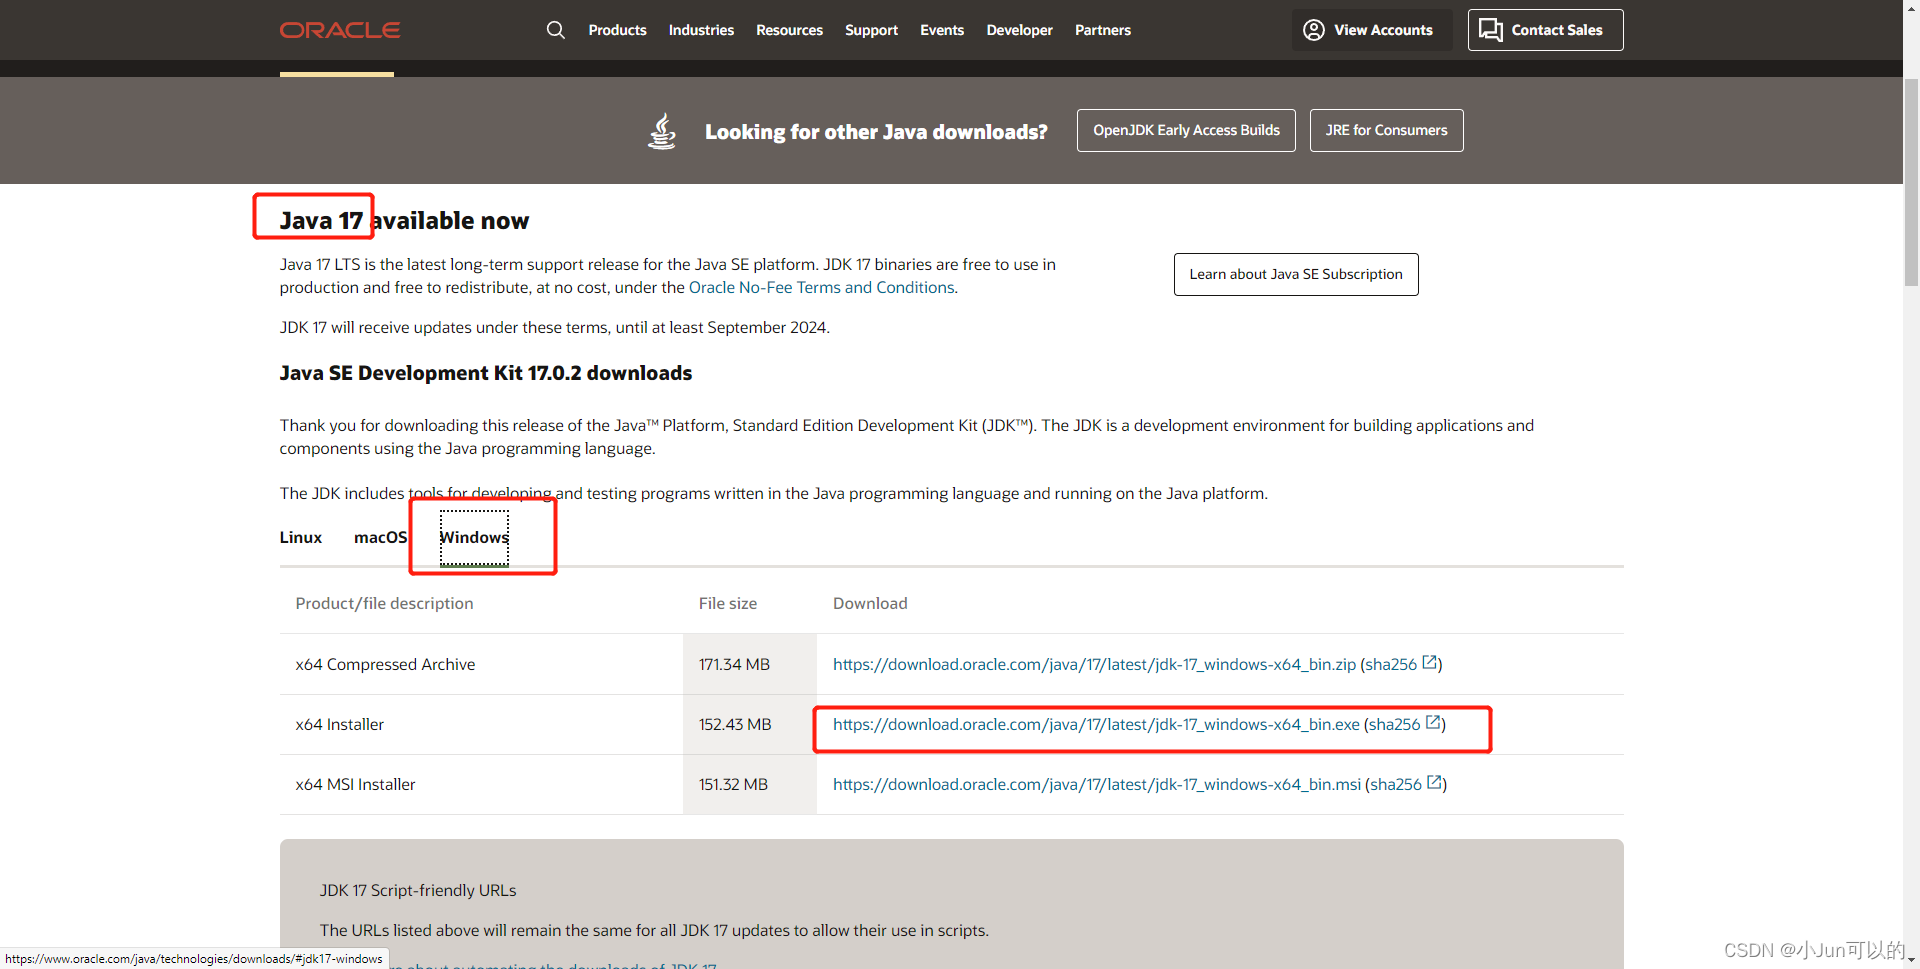Image resolution: width=1920 pixels, height=969 pixels.
Task: Click 'Looking for other Java downloads?' text
Action: 876,132
